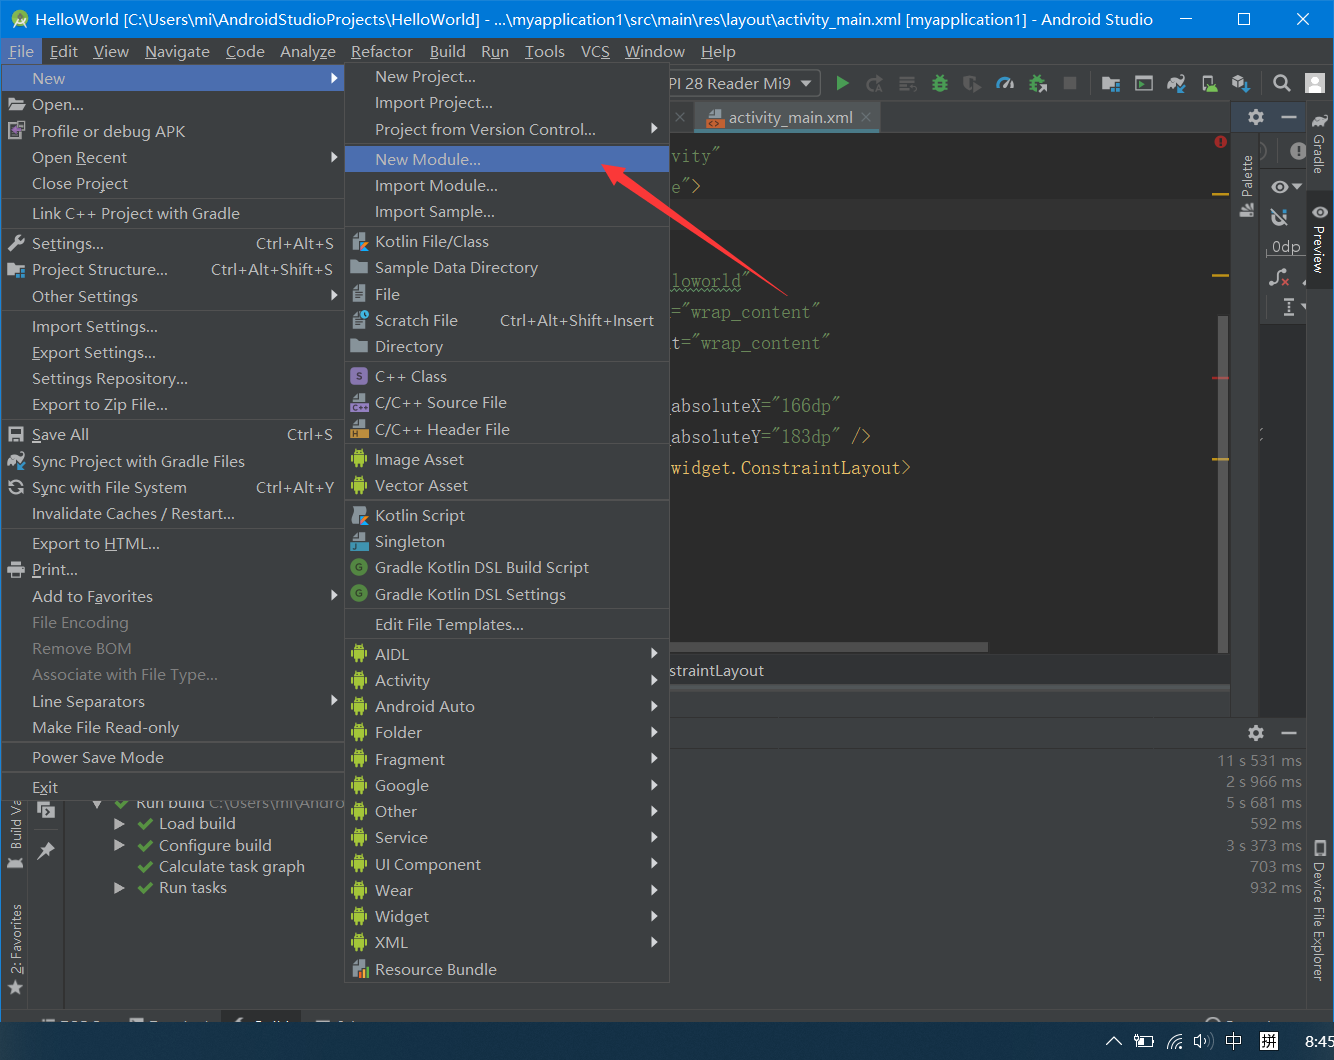Open the device selector Reader Mi9 dropdown
1334x1060 pixels.
click(x=745, y=83)
